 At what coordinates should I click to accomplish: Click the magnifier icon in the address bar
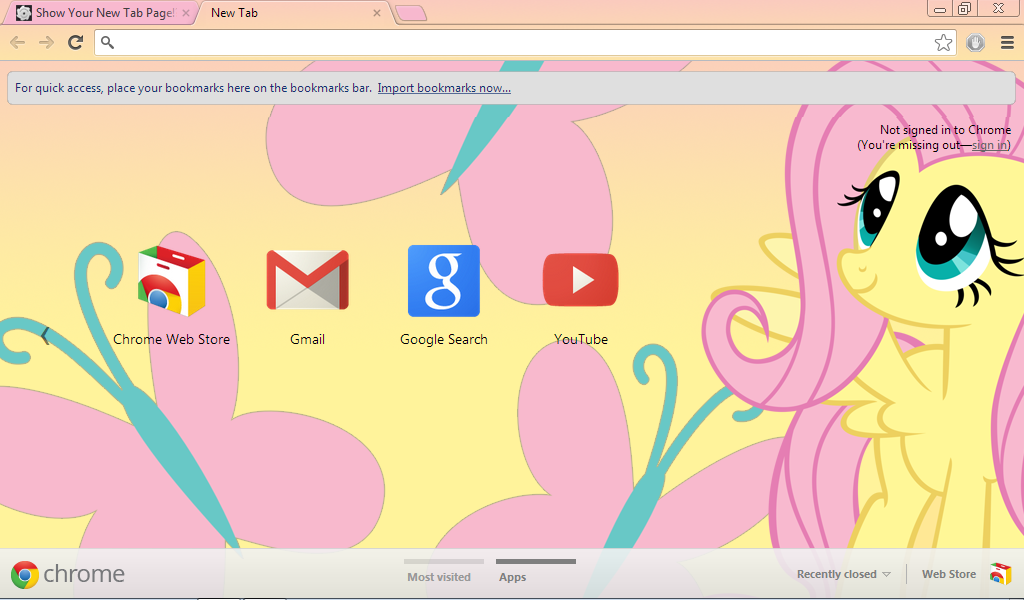(x=108, y=43)
